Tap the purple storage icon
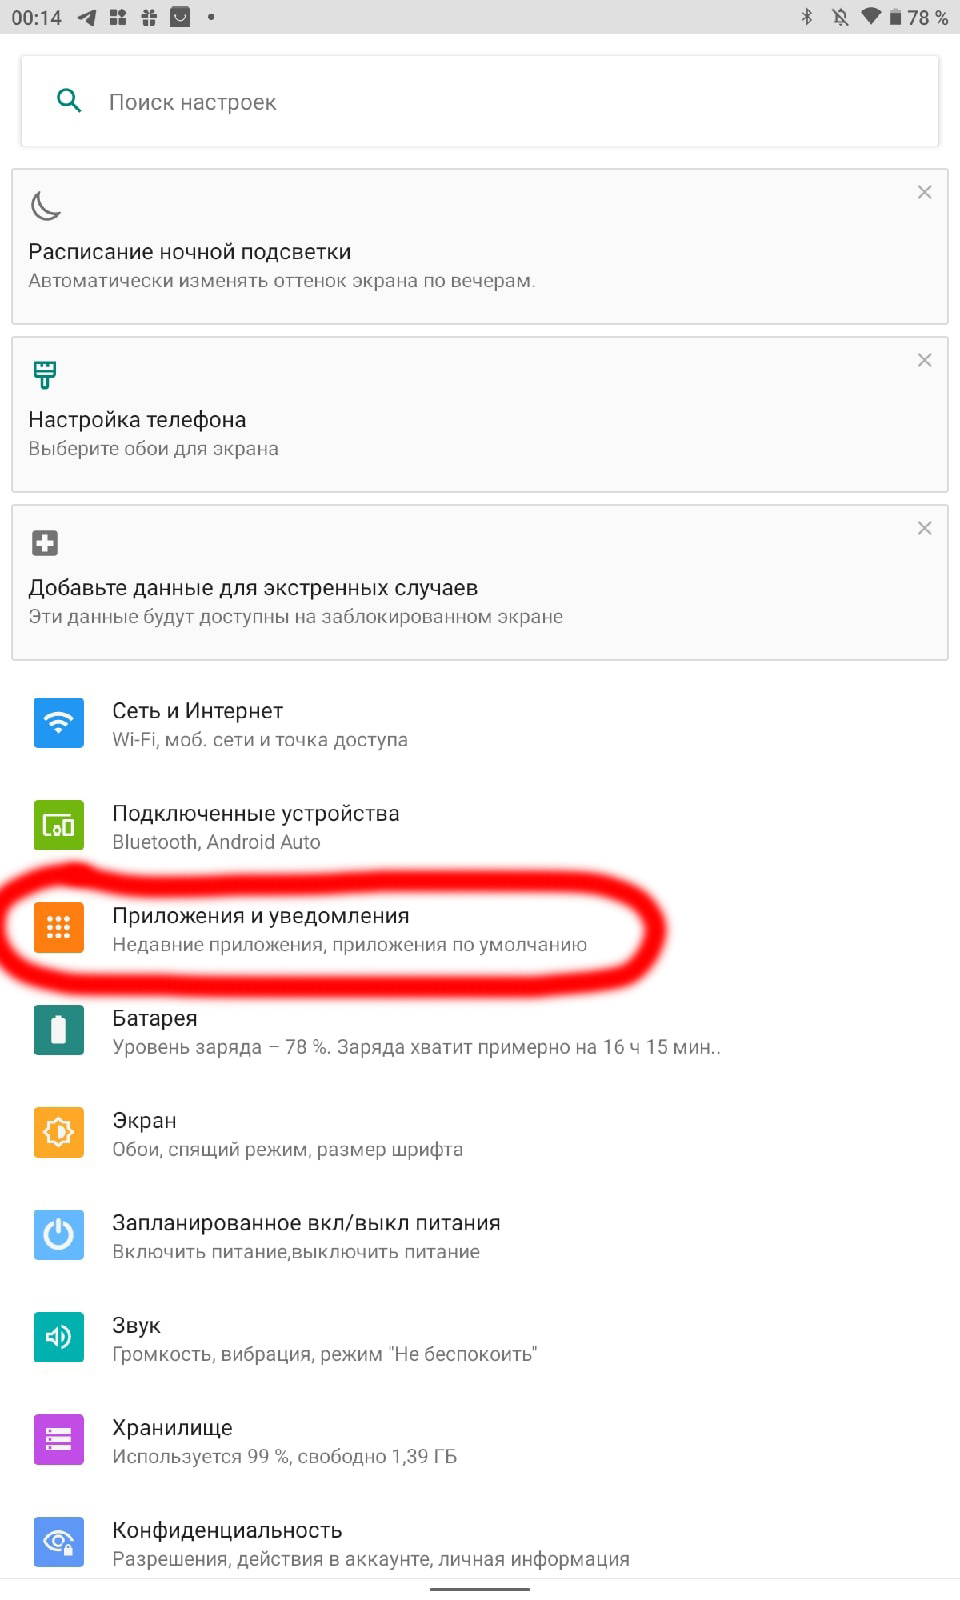Screen dimensions: 960x1600 [58, 1439]
